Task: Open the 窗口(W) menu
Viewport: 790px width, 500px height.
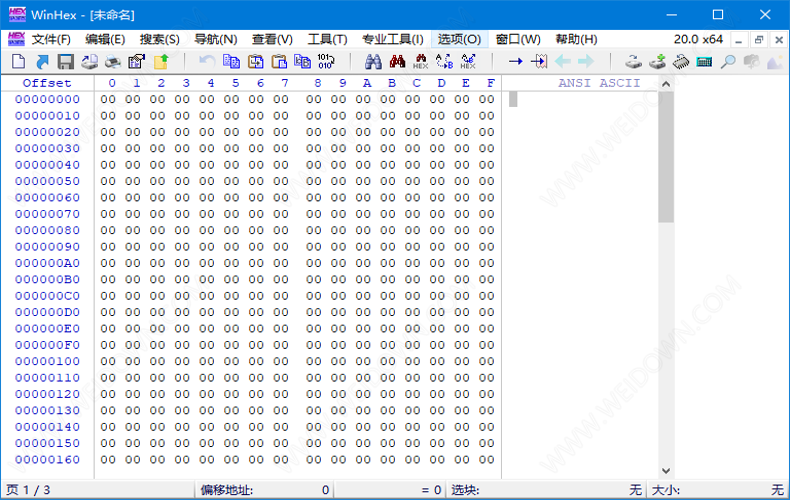Action: point(518,39)
